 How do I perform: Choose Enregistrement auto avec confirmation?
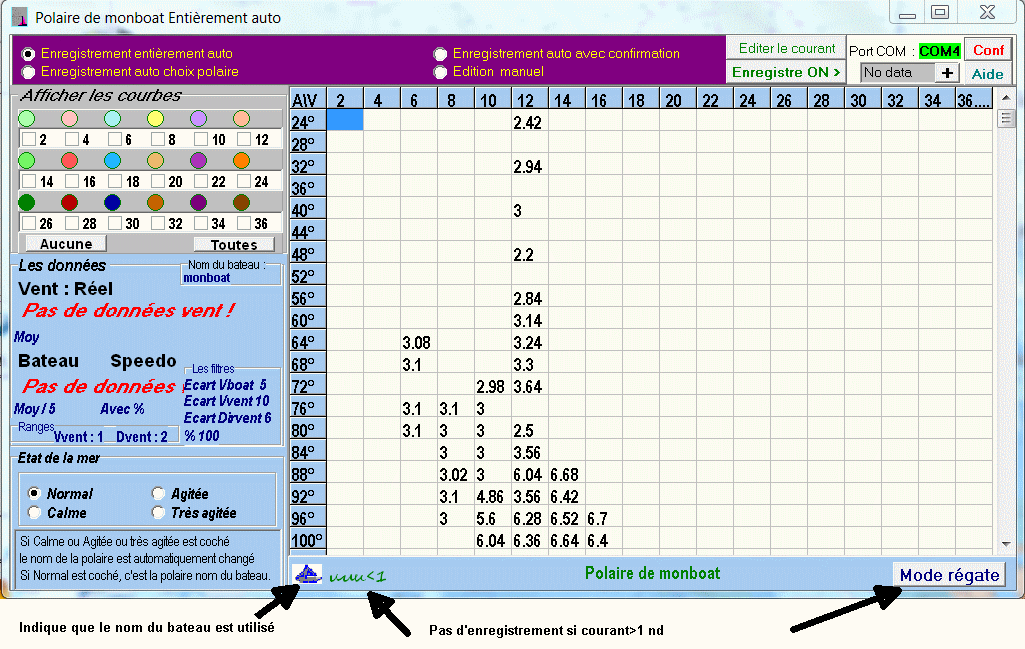440,54
